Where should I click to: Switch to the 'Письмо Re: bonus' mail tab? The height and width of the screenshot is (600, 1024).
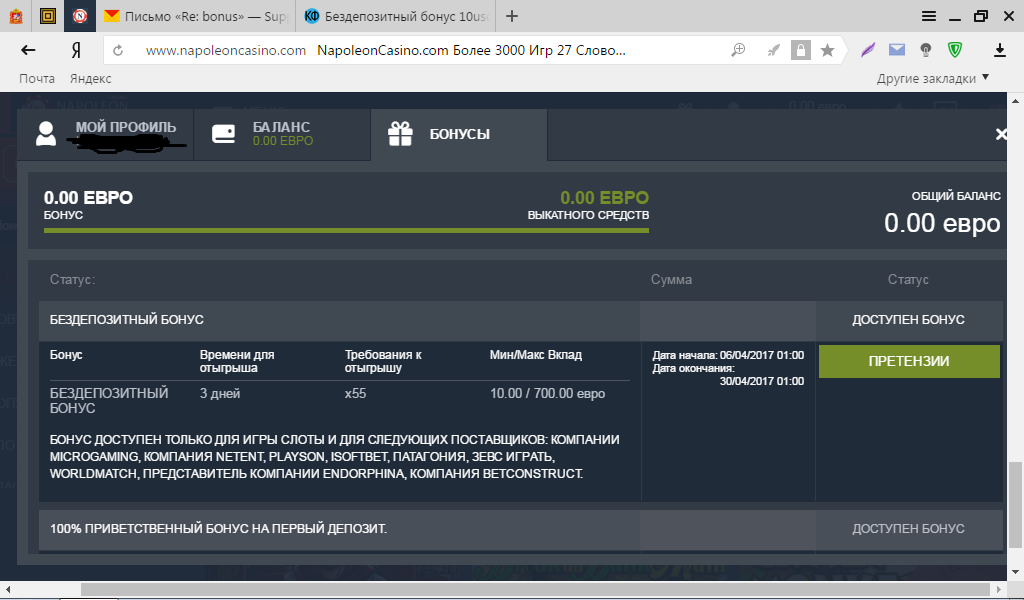pyautogui.click(x=196, y=16)
